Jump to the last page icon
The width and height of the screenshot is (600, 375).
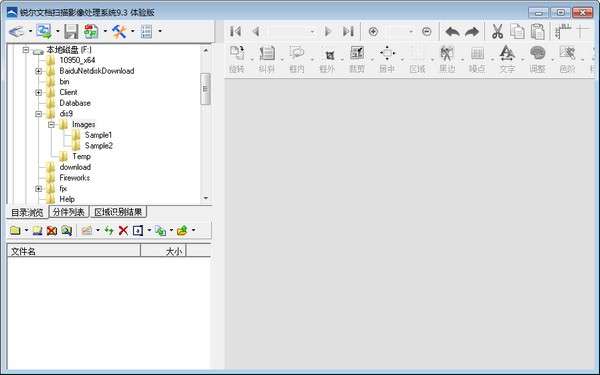tap(348, 31)
